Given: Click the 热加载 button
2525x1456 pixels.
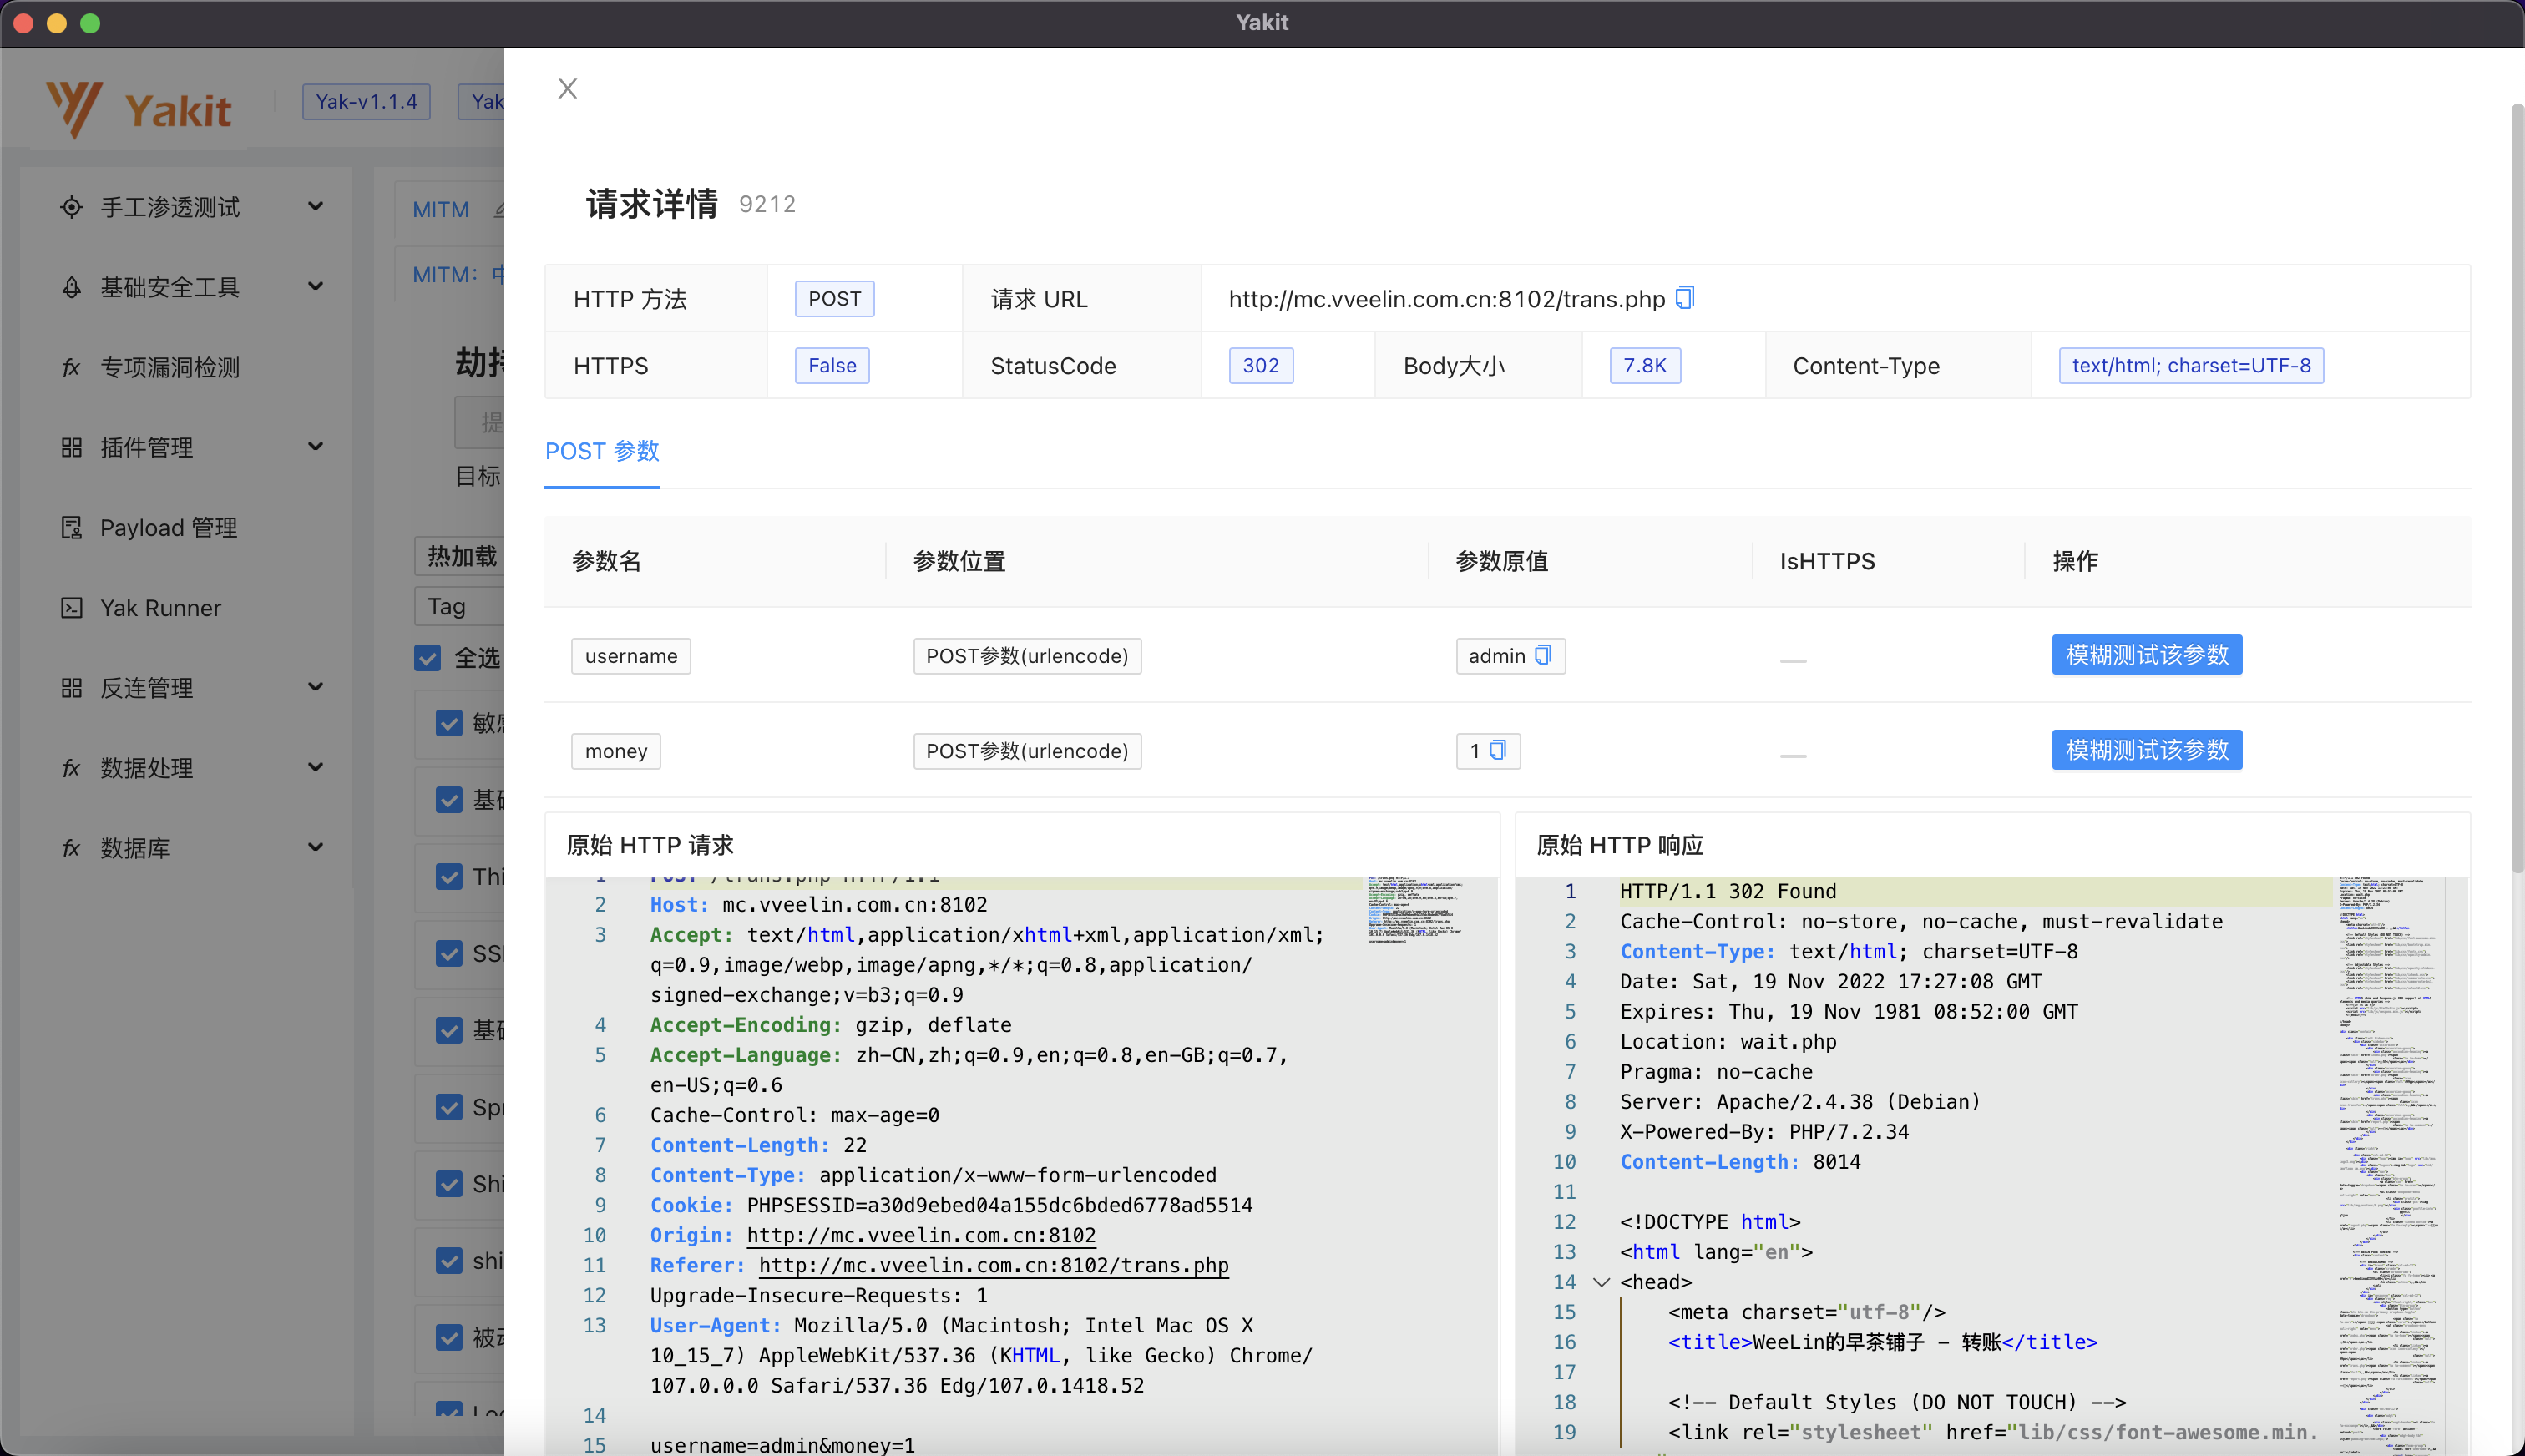Looking at the screenshot, I should point(461,556).
